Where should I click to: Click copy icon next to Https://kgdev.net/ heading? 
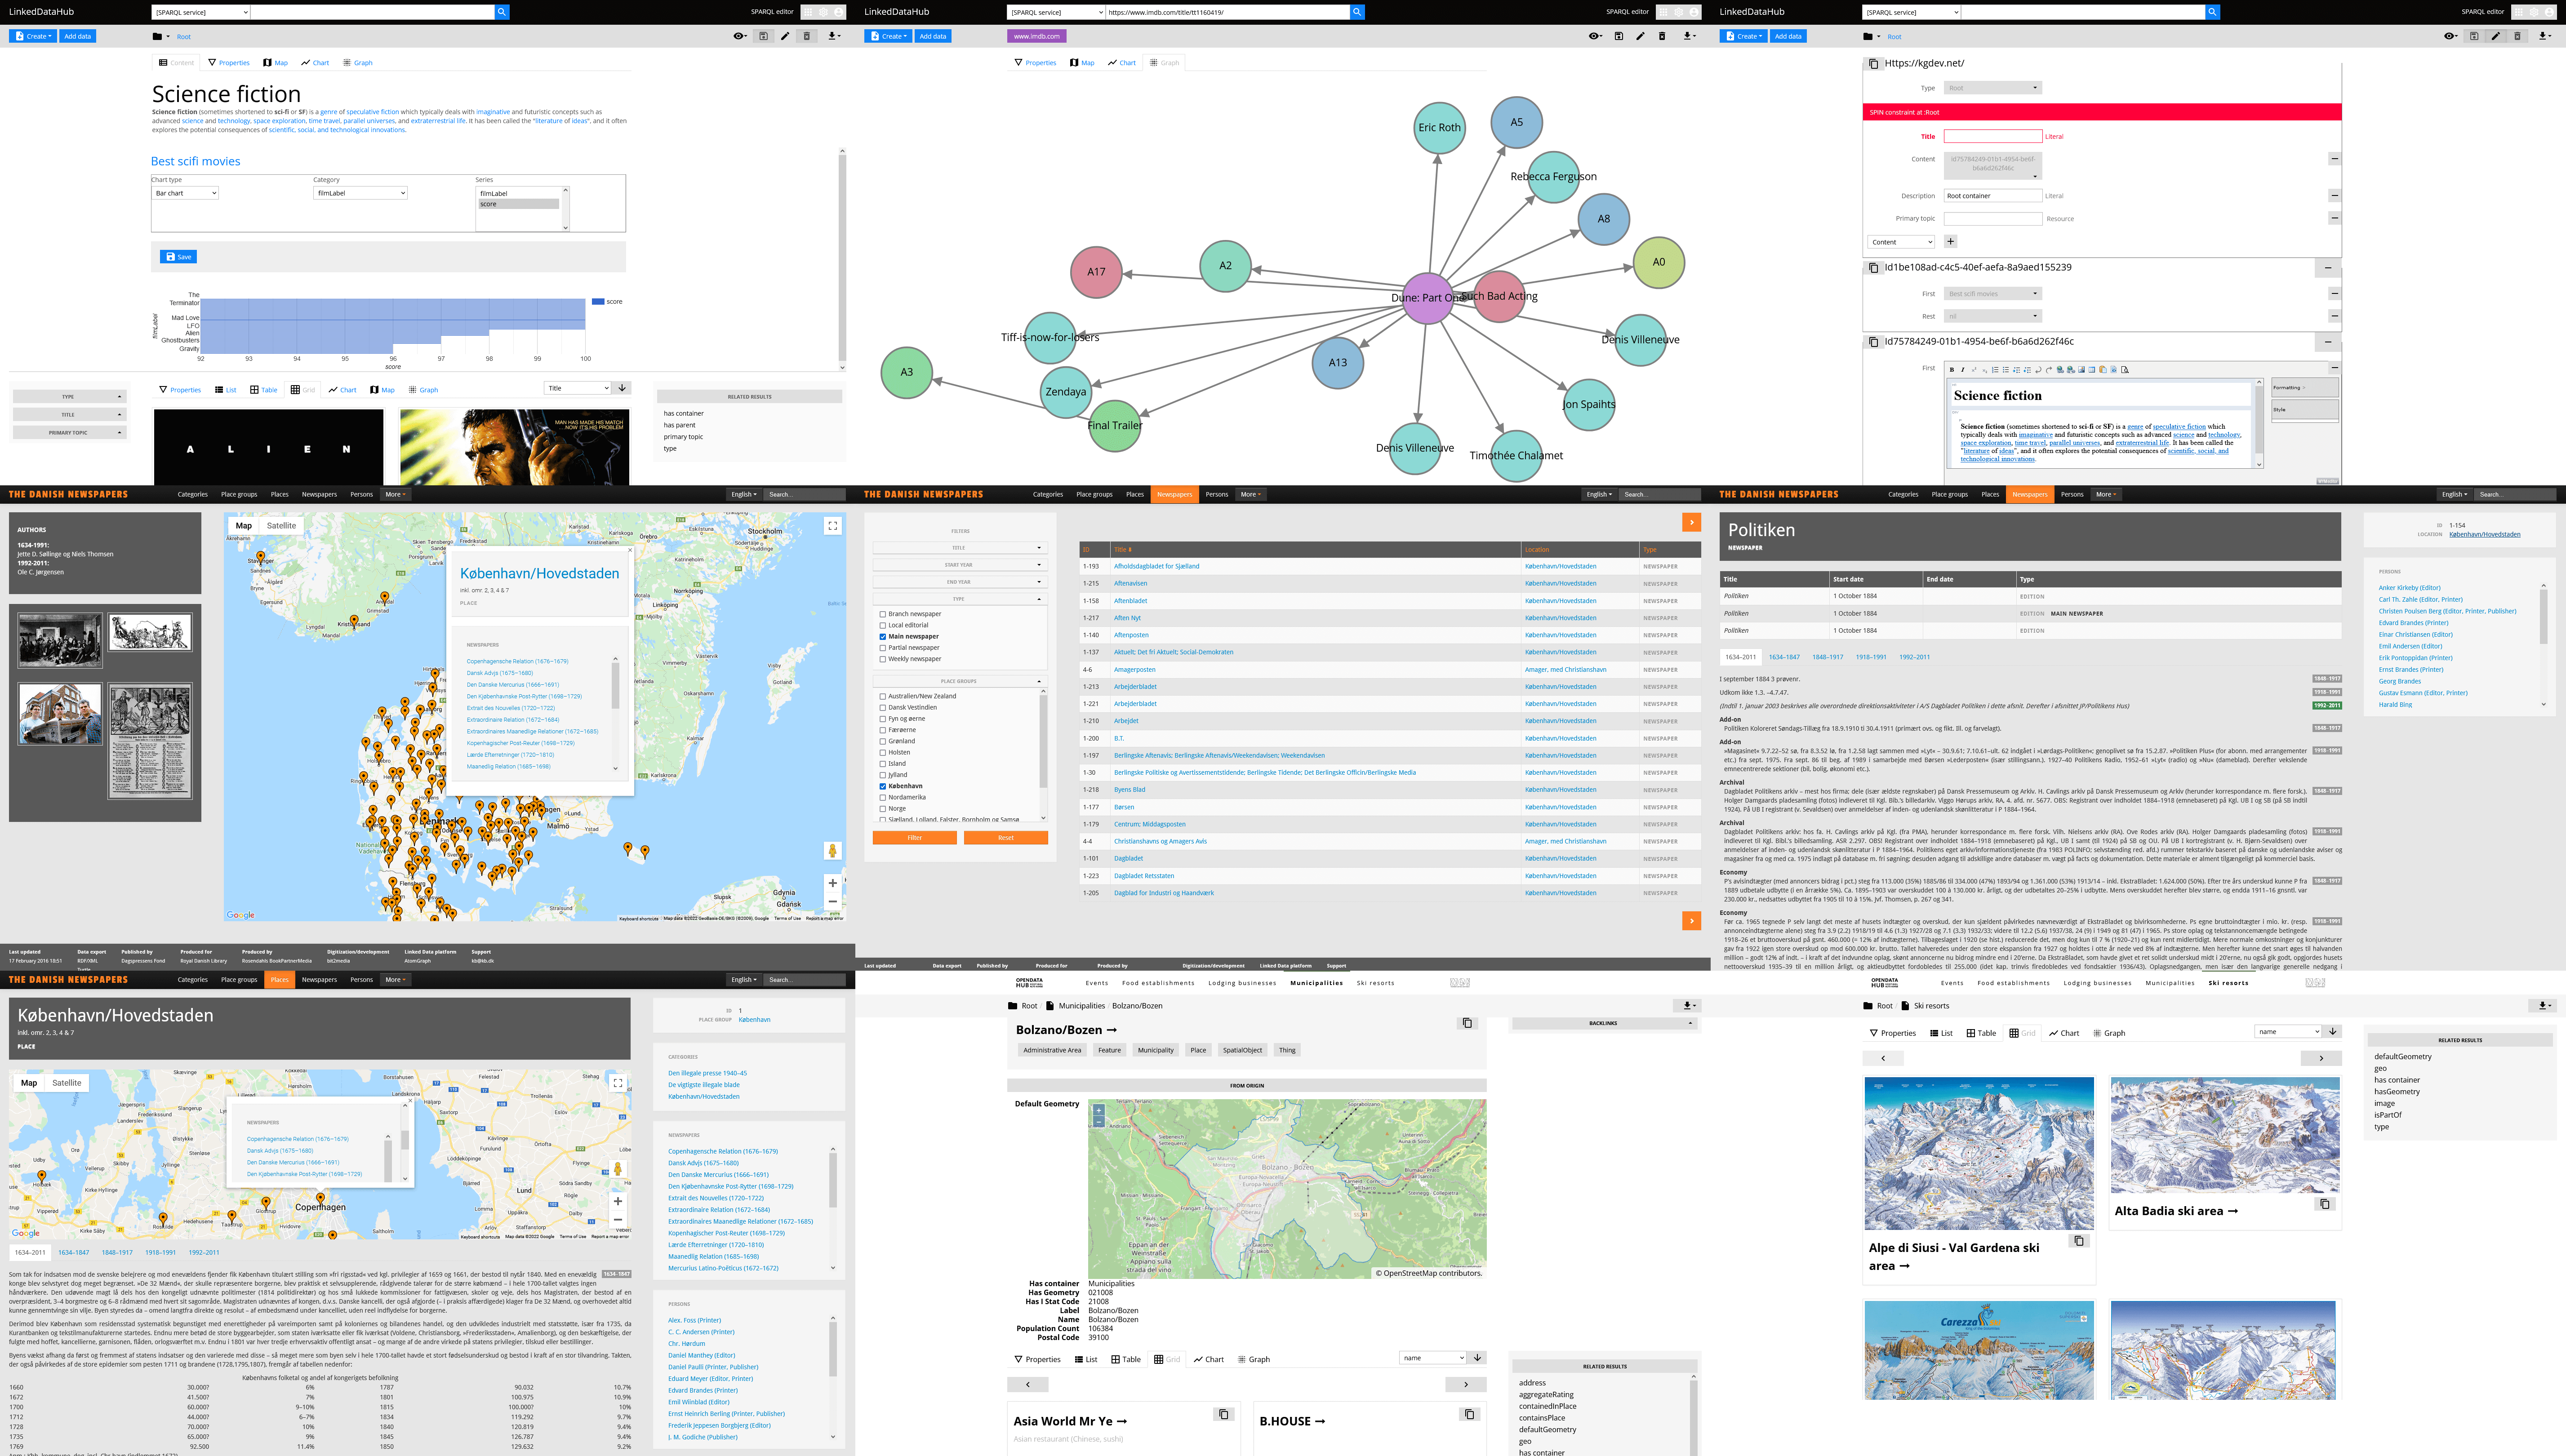tap(1873, 64)
